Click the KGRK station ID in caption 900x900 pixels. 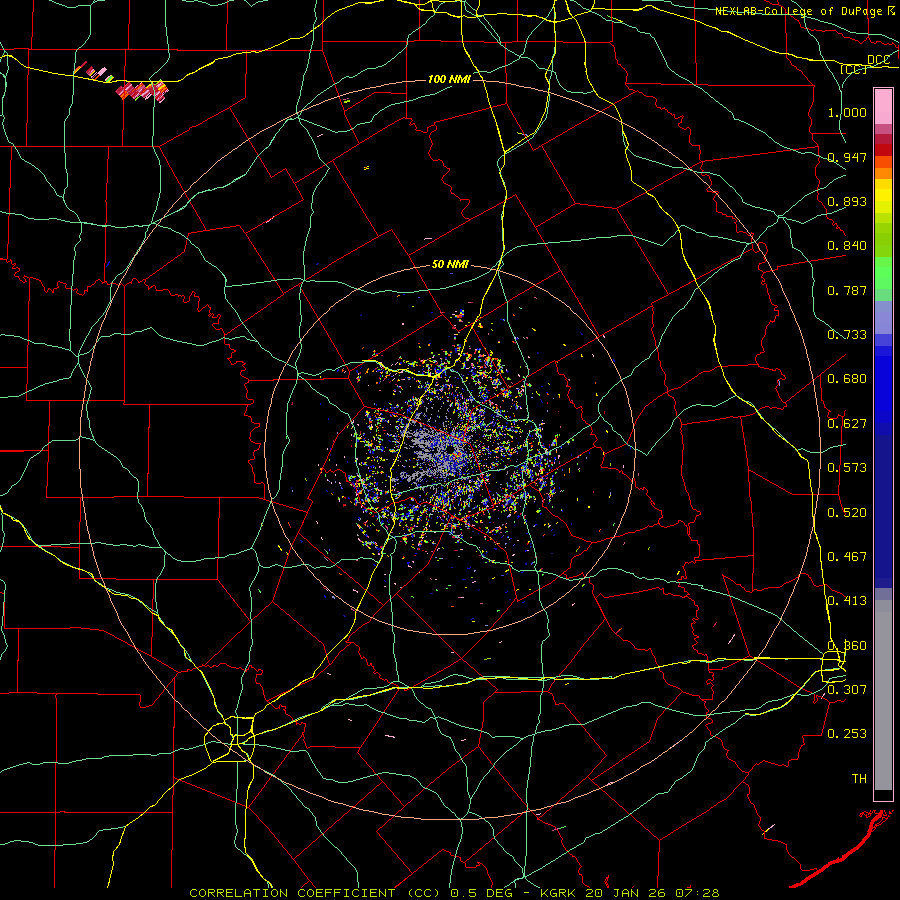560,893
